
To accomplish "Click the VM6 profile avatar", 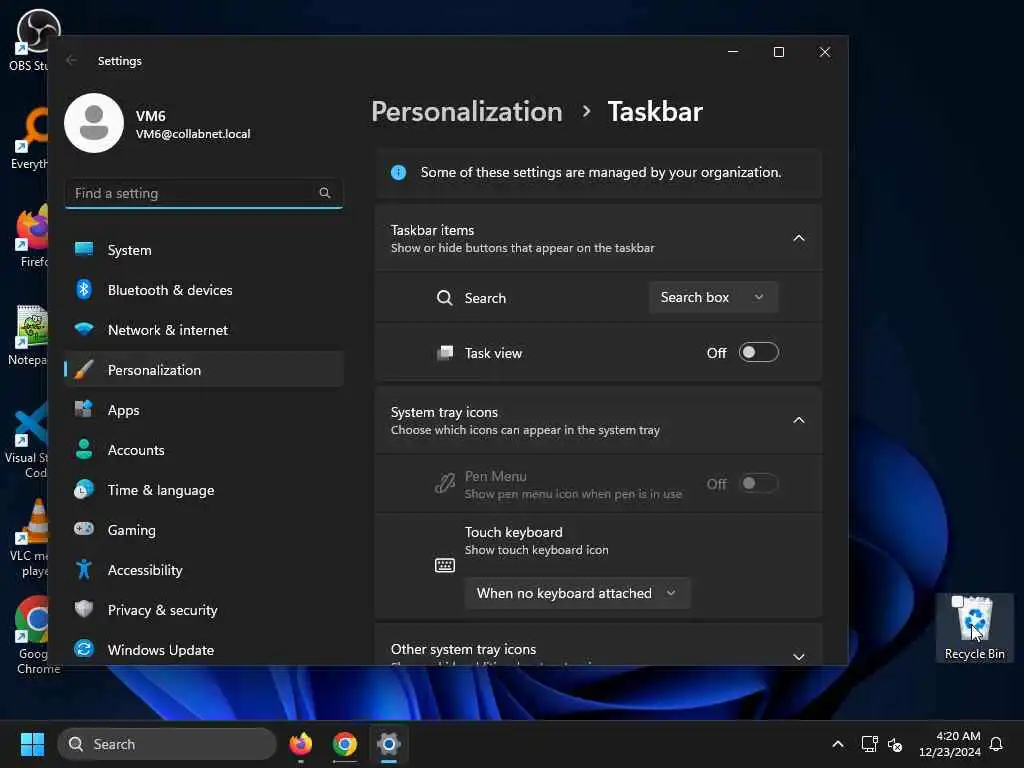I will point(94,123).
